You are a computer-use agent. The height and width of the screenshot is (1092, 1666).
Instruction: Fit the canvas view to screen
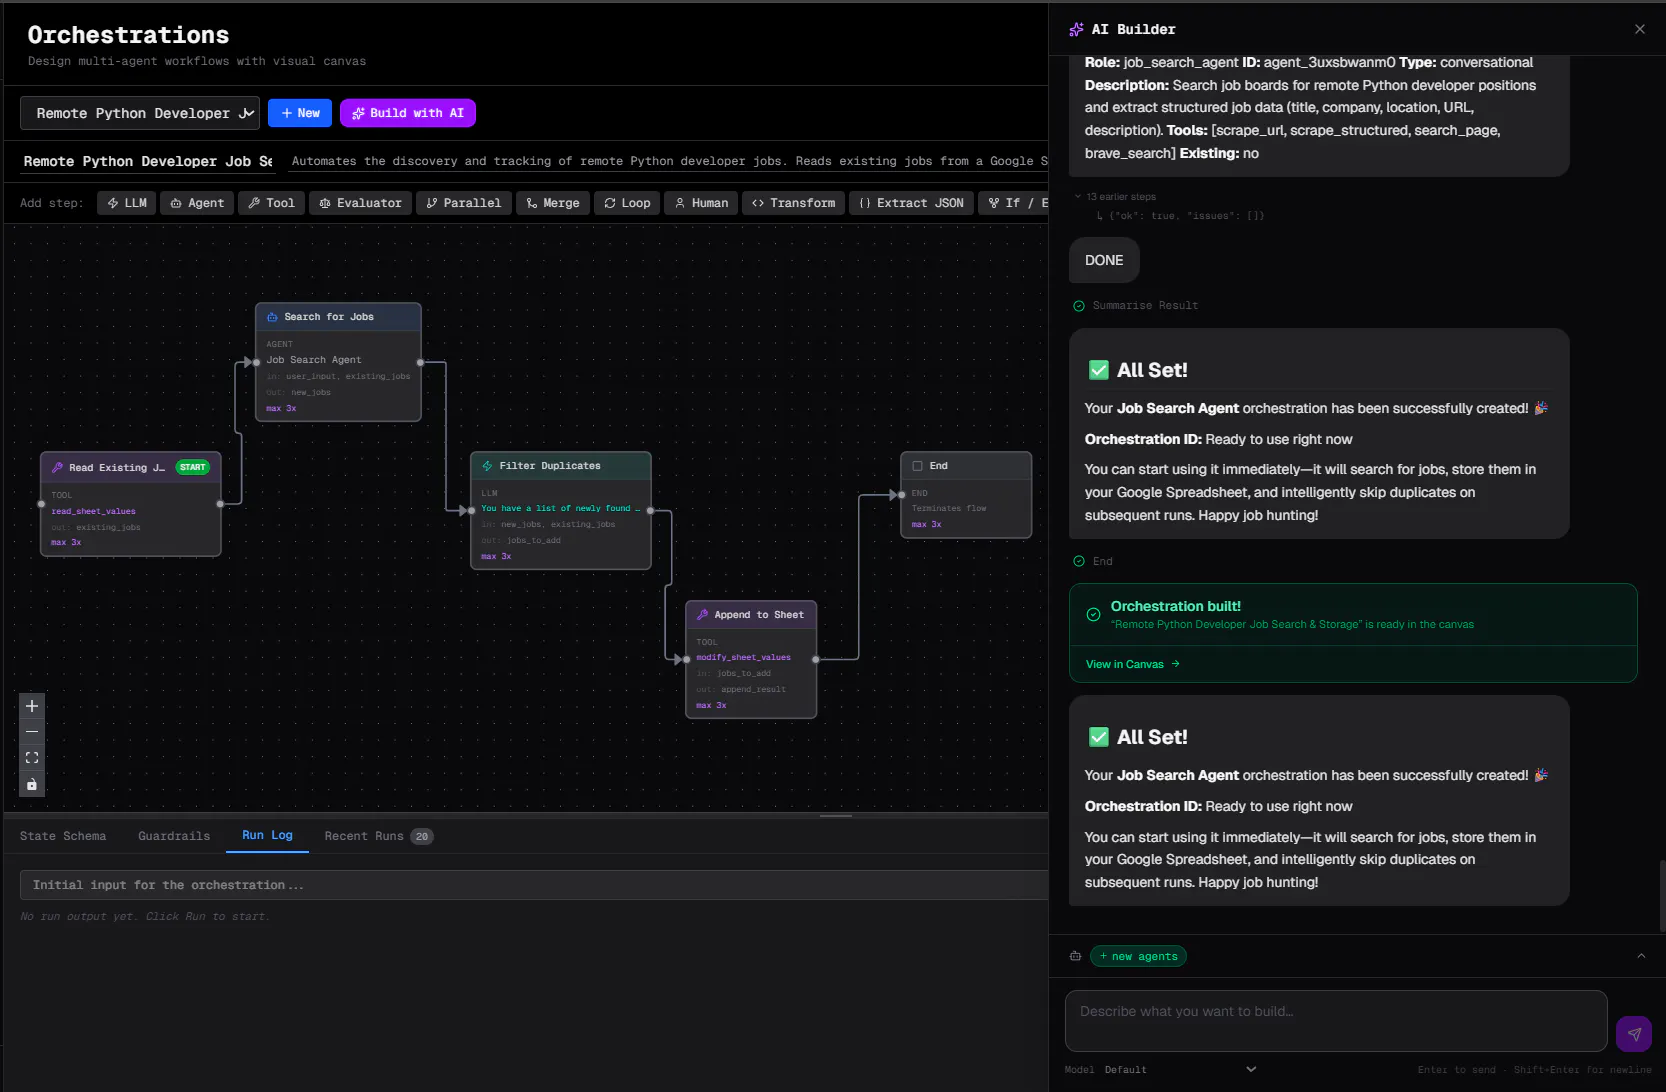32,758
